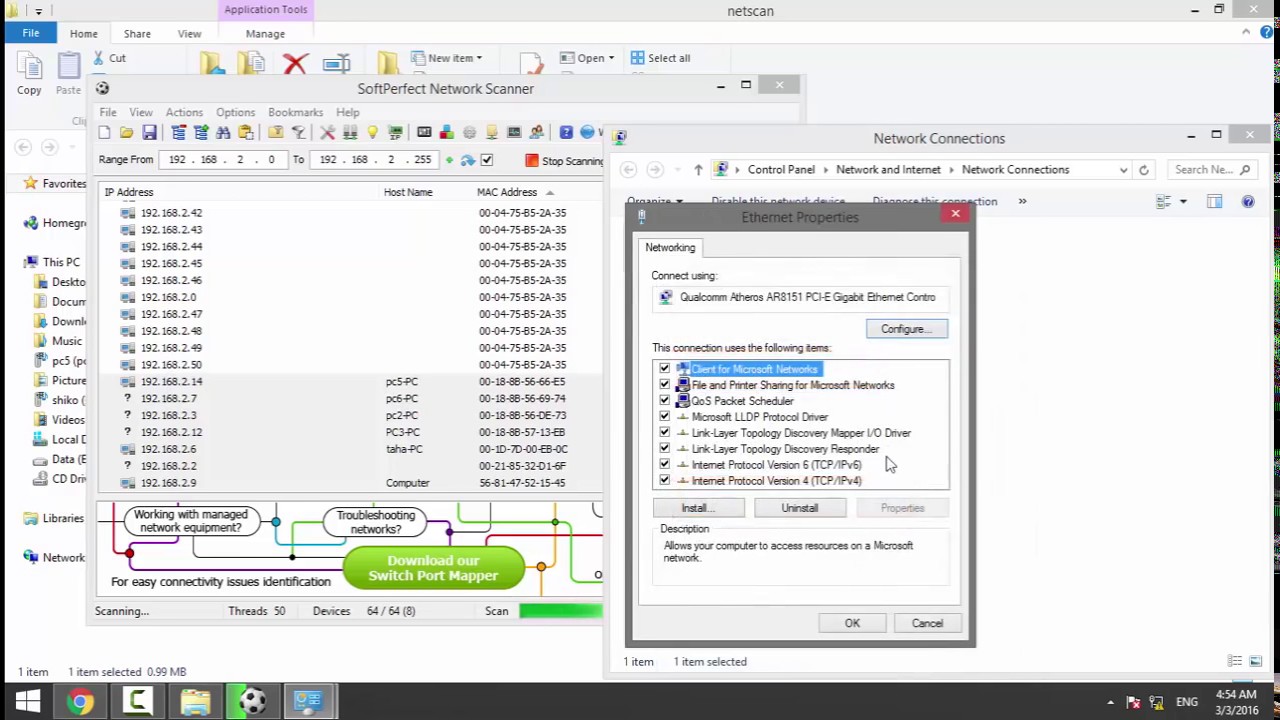Click the Refresh icon in Network Connections address bar
Image resolution: width=1280 pixels, height=720 pixels.
point(1144,170)
